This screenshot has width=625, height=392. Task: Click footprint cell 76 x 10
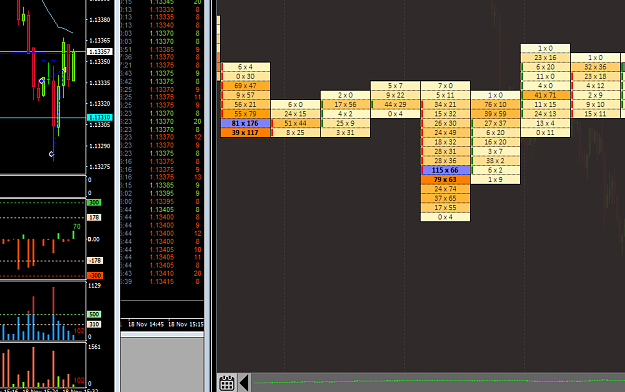click(495, 104)
